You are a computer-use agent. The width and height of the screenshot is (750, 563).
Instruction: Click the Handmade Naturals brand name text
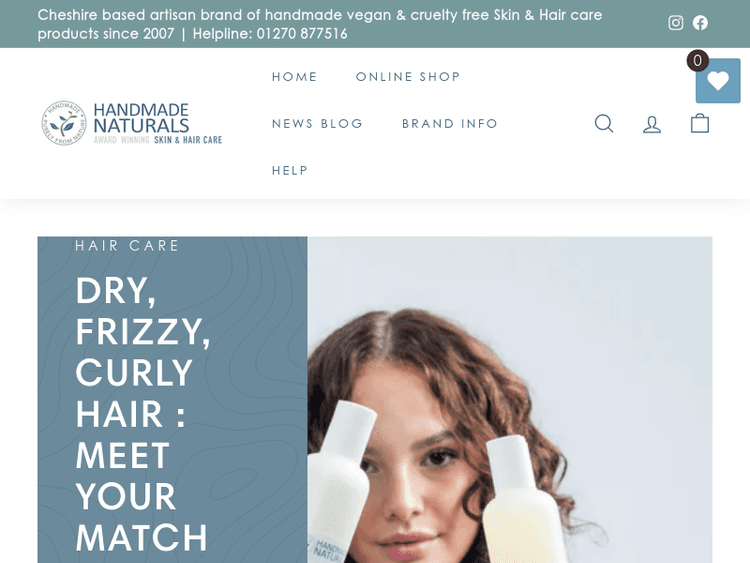click(141, 118)
